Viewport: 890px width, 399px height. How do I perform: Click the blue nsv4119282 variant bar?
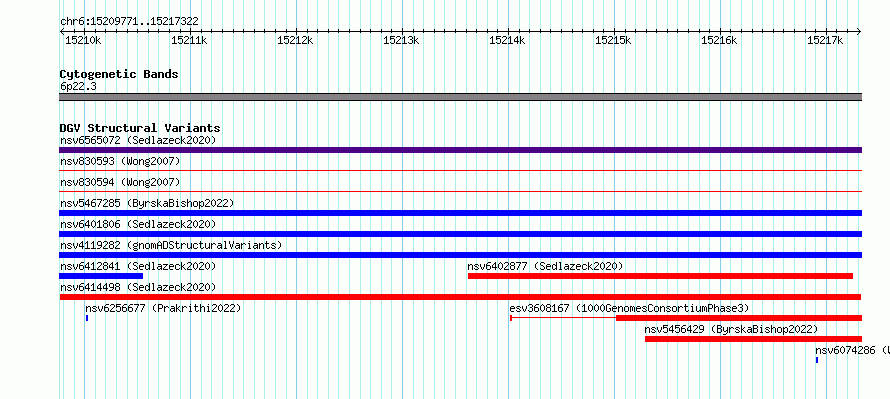click(460, 255)
